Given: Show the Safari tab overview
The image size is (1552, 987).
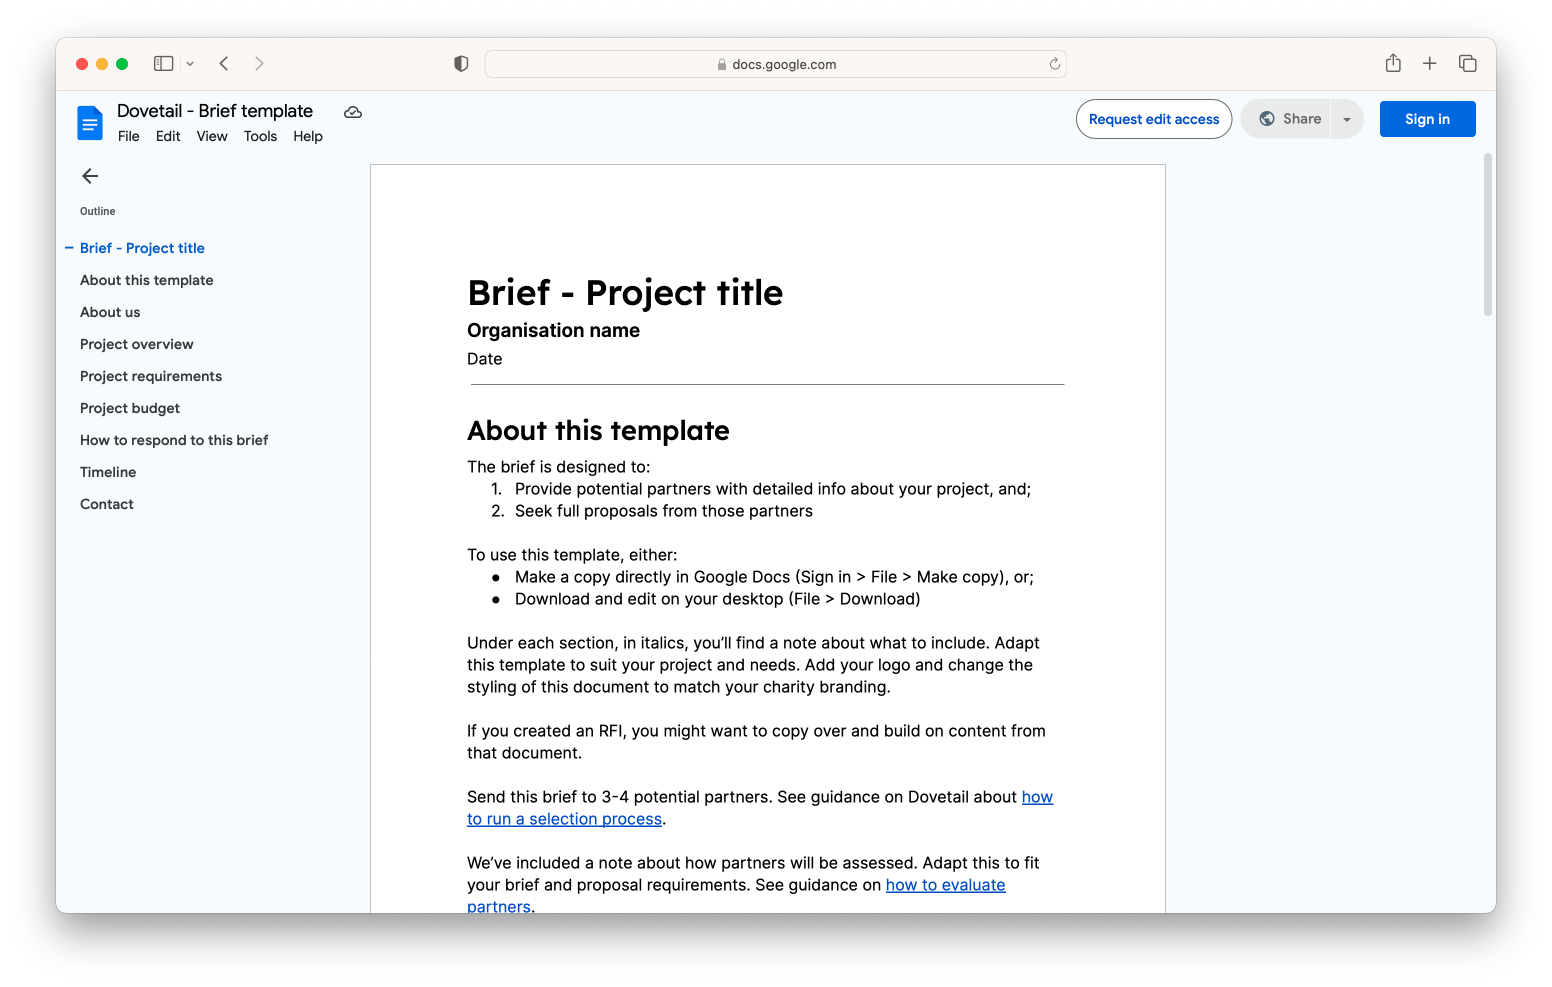Looking at the screenshot, I should (1467, 63).
